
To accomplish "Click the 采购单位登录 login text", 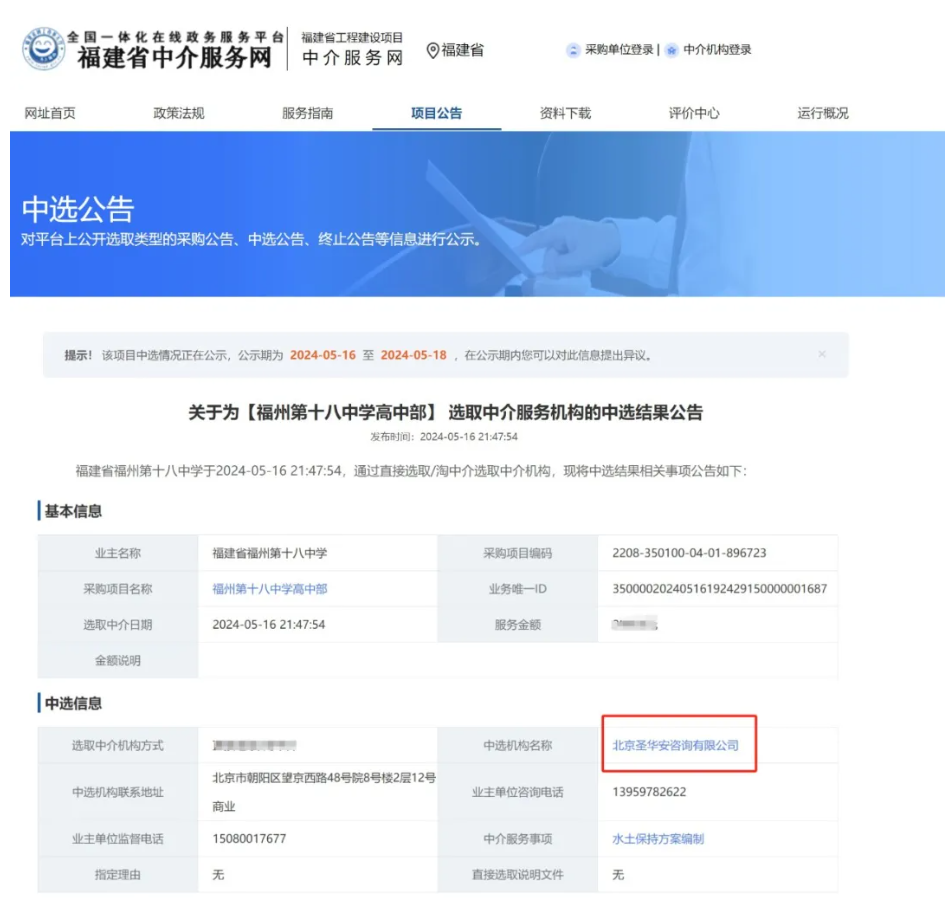I will pyautogui.click(x=619, y=50).
